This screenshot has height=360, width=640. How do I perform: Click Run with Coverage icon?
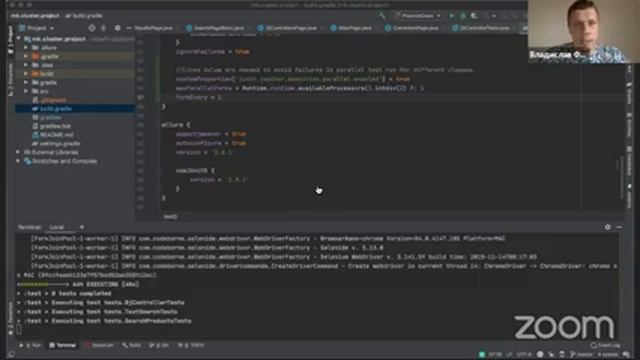click(x=474, y=16)
